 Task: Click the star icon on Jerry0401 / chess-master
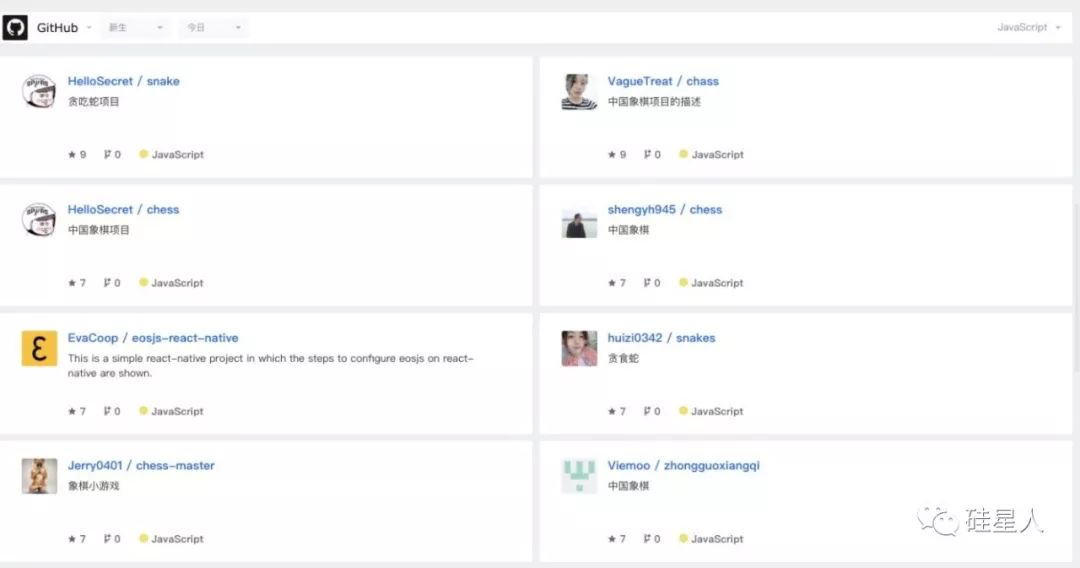pyautogui.click(x=72, y=538)
